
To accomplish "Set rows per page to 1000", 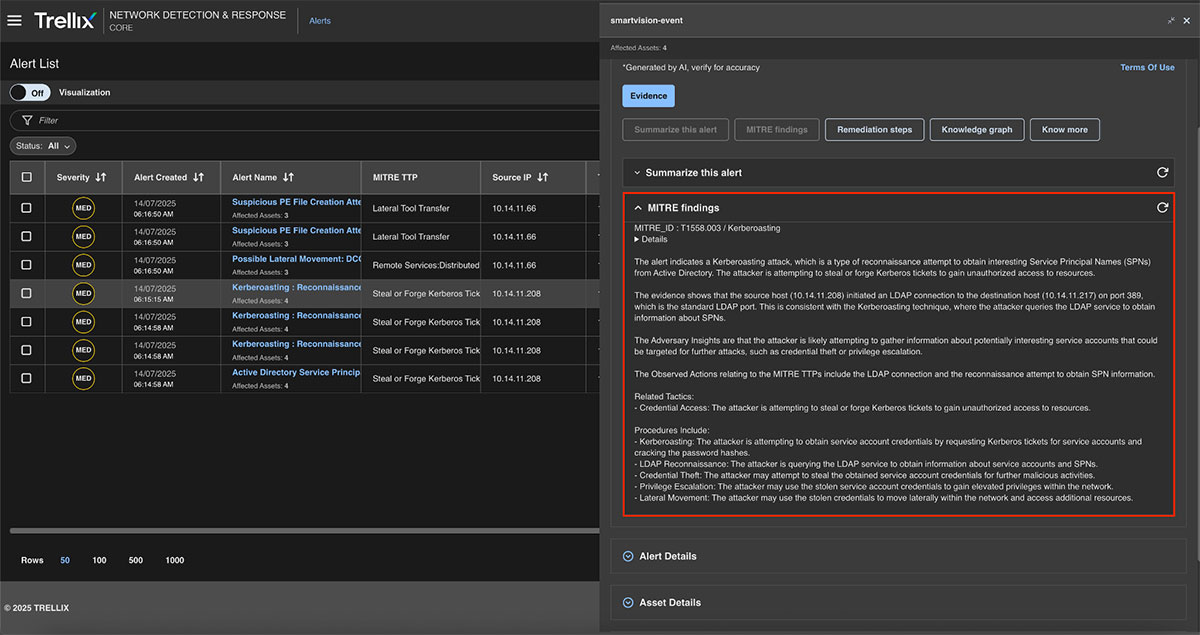I will [175, 560].
